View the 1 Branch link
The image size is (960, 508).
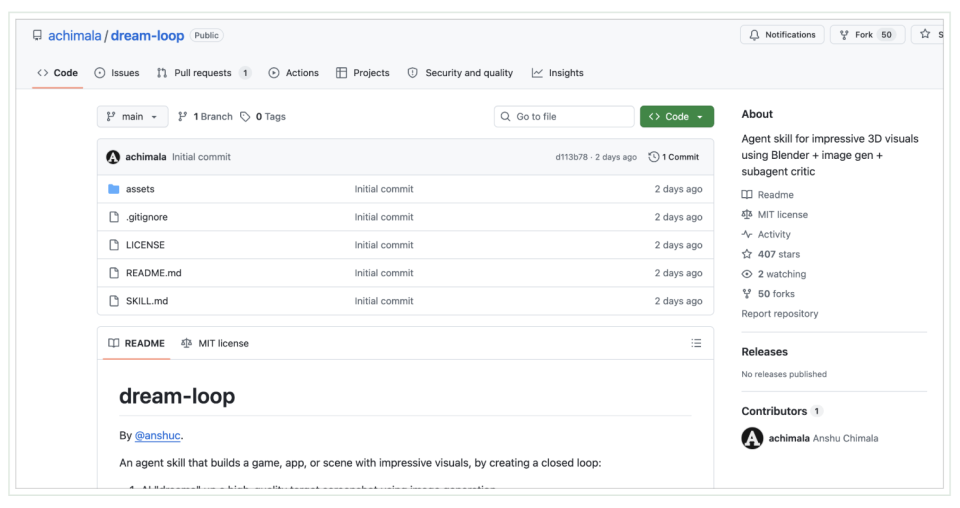pos(205,116)
